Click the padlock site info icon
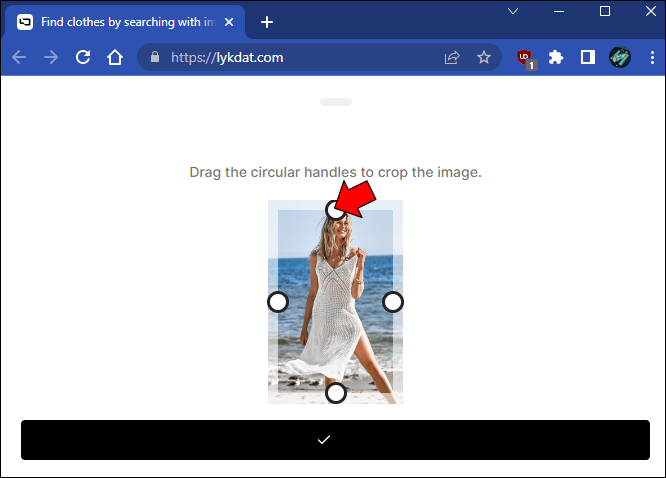This screenshot has height=478, width=666. [x=155, y=57]
